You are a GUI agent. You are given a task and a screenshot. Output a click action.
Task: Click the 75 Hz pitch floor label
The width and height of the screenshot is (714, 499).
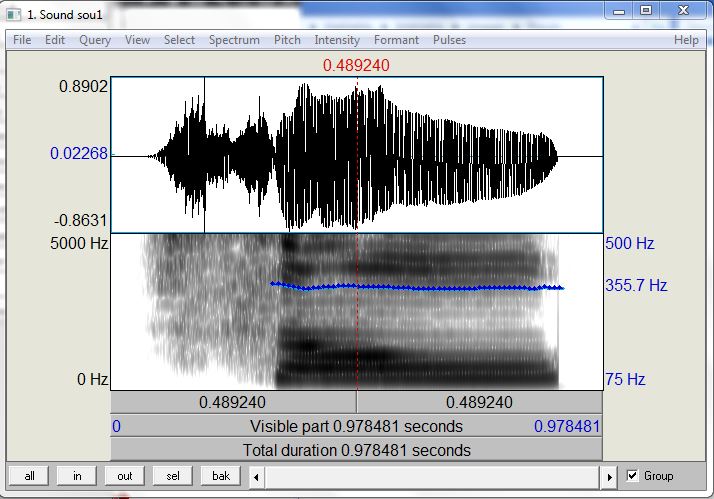[x=625, y=379]
